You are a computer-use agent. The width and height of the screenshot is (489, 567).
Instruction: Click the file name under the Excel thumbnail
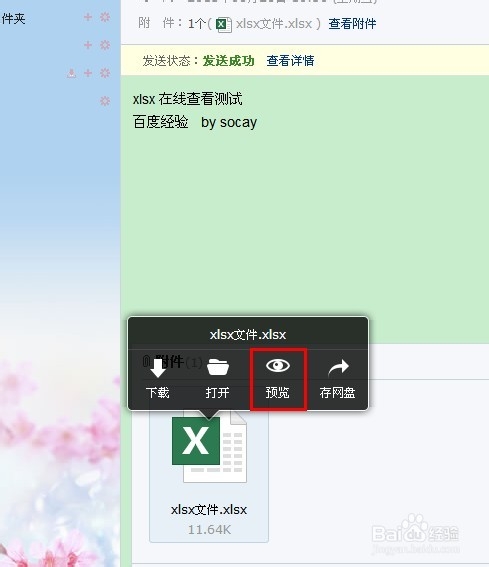tap(209, 510)
